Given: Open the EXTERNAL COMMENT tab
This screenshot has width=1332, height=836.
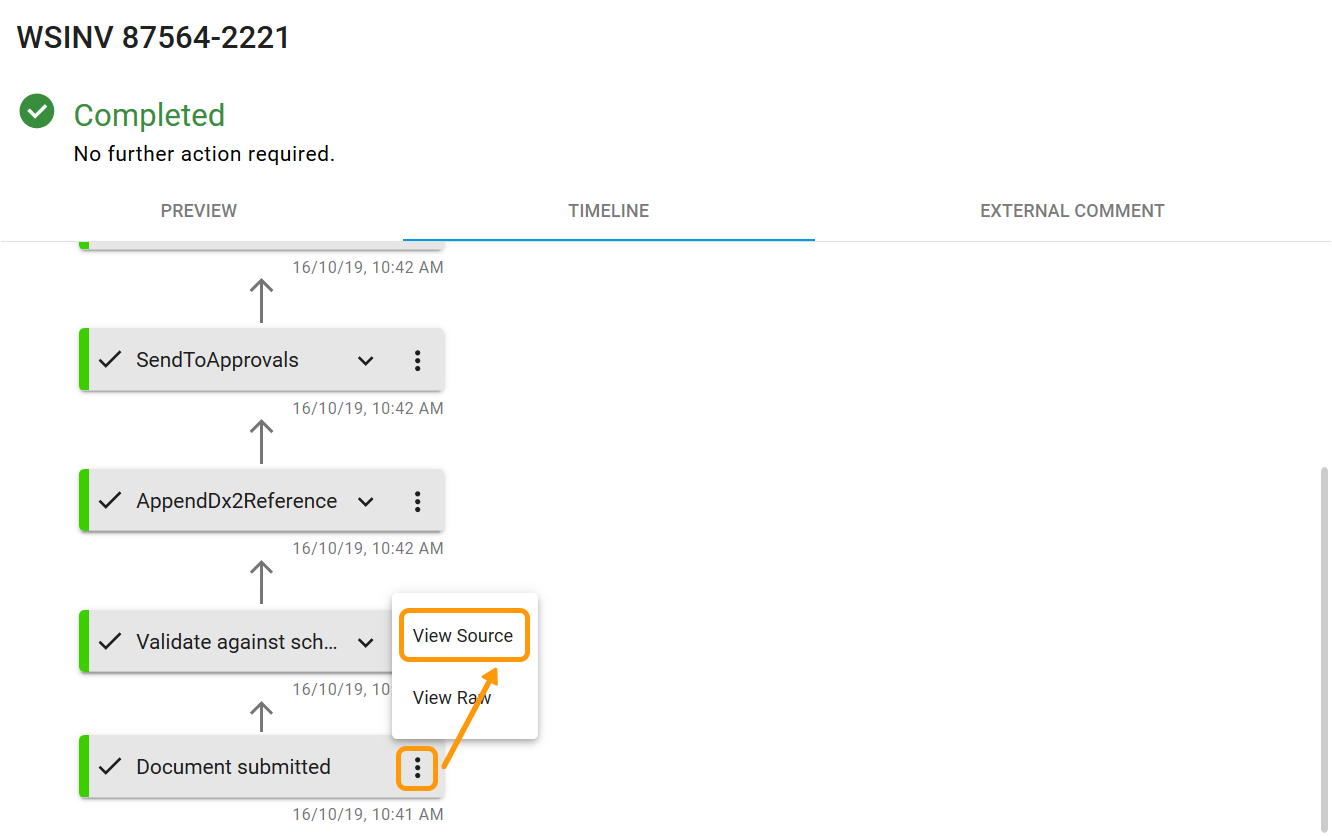Looking at the screenshot, I should point(1072,211).
